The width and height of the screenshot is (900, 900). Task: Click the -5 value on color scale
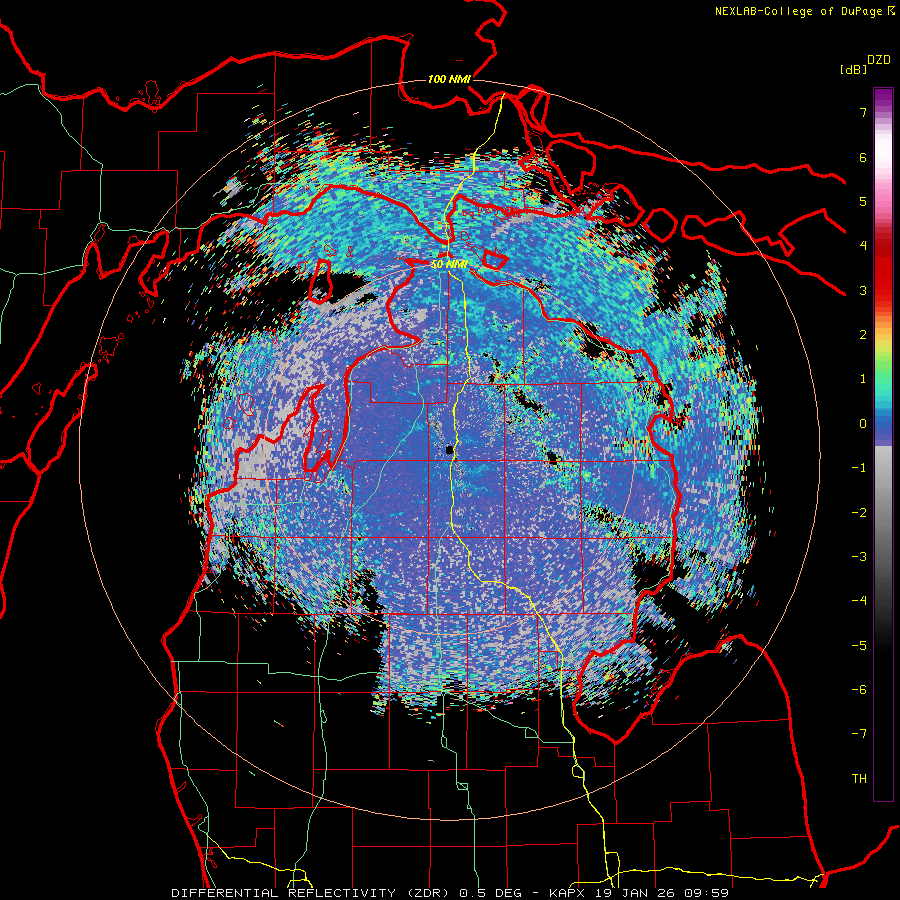click(859, 646)
